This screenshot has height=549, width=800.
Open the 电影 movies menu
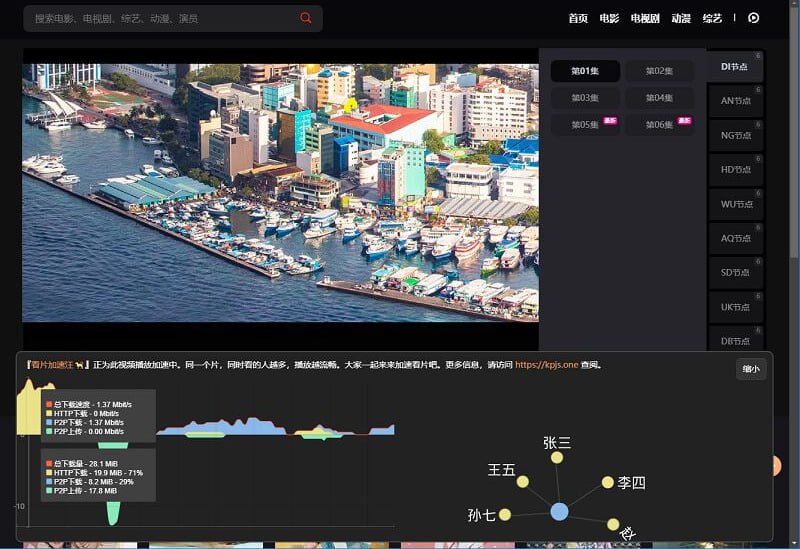[x=609, y=18]
